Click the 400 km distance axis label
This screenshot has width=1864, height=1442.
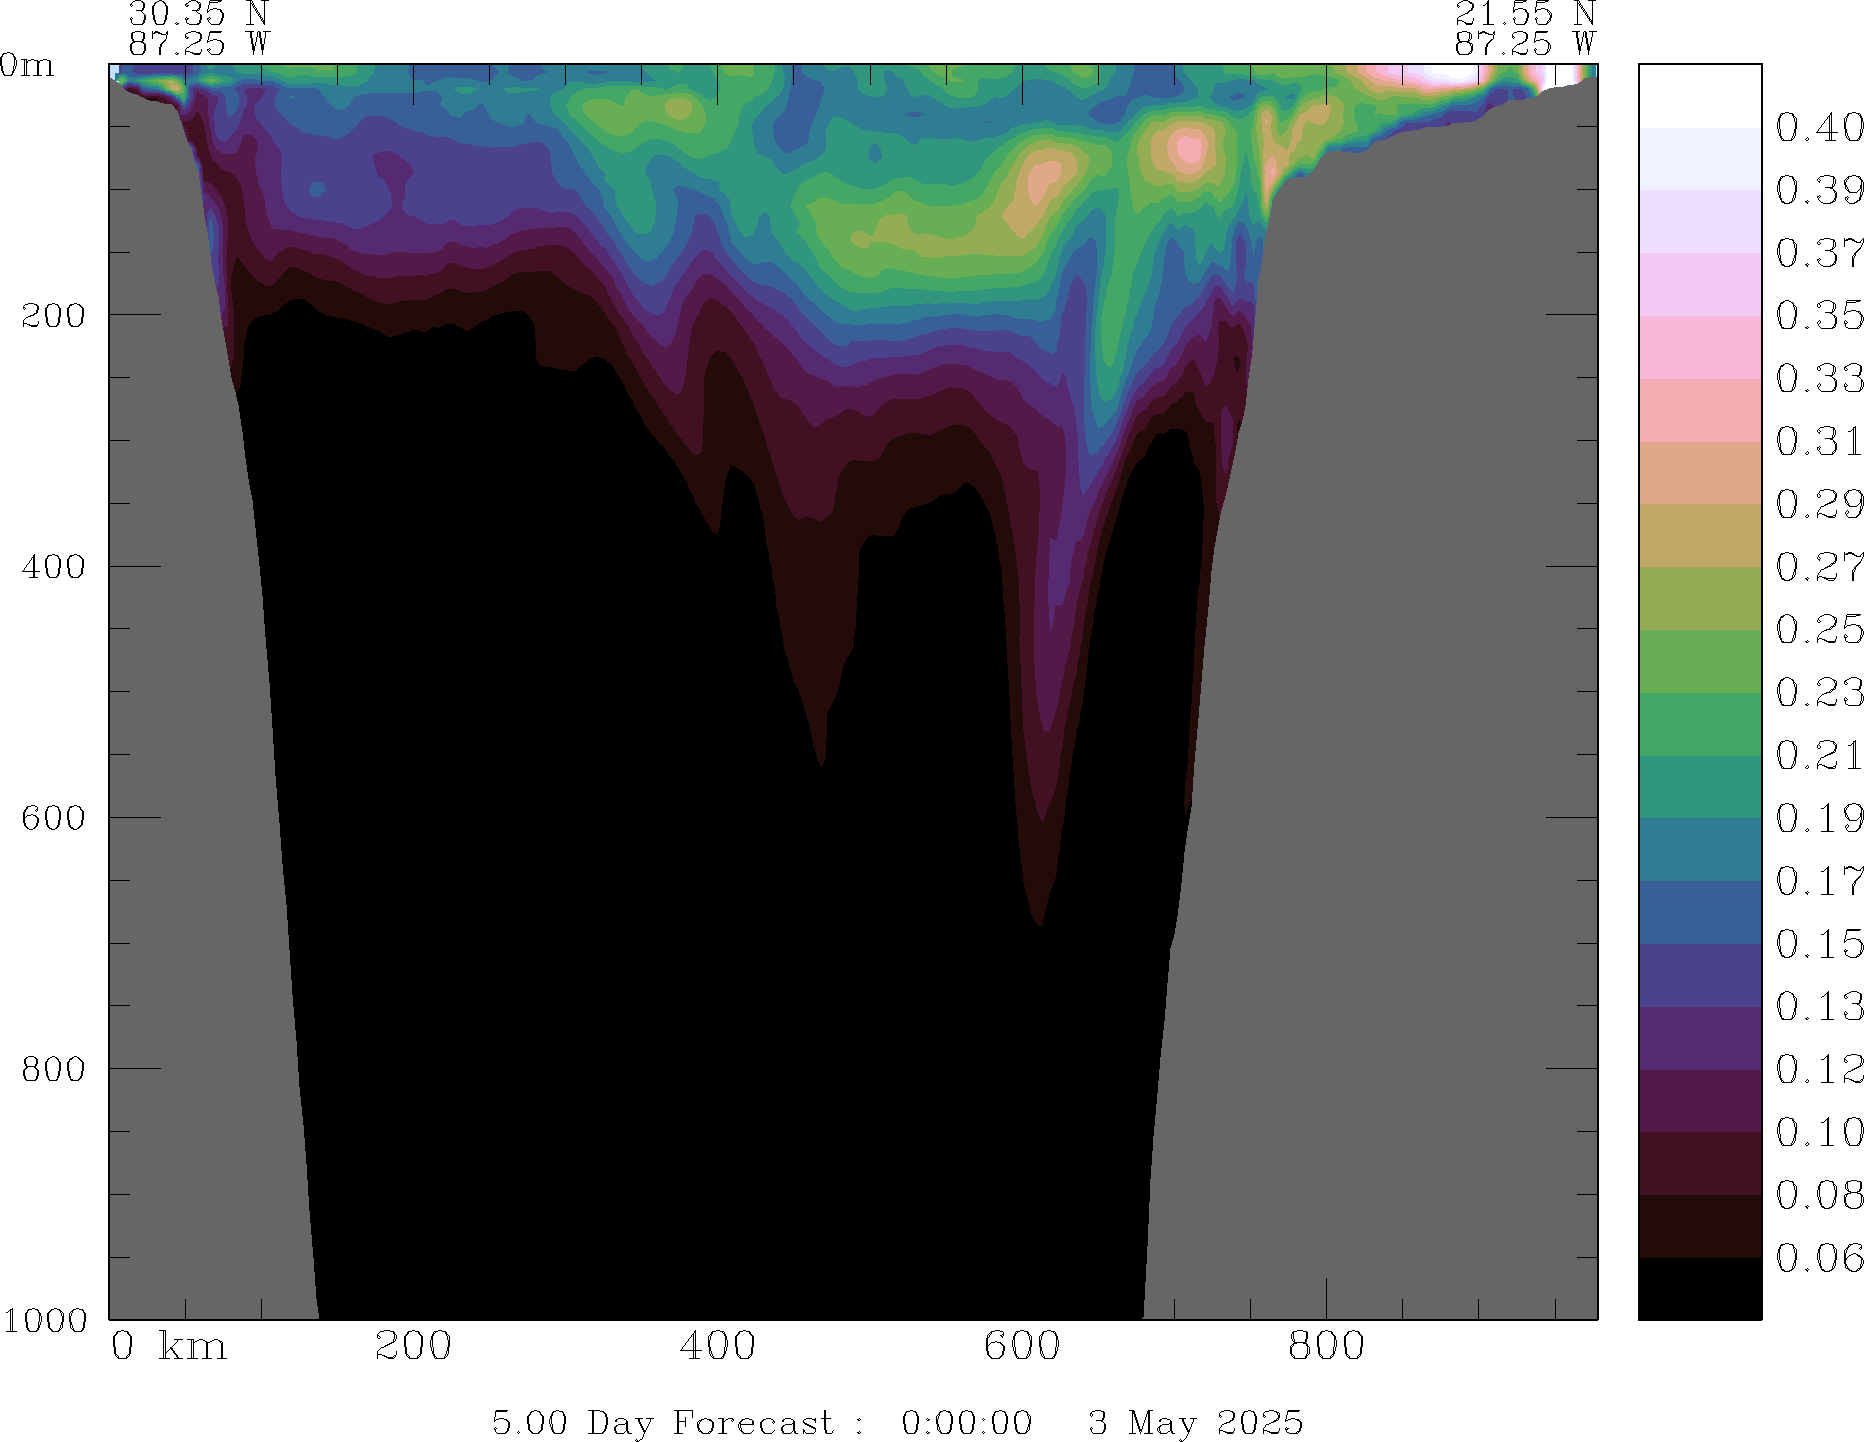pos(718,1346)
